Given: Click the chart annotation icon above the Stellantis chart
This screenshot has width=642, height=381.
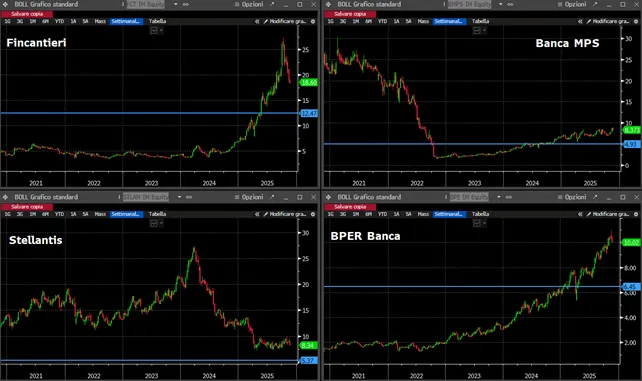Looking at the screenshot, I should click(154, 223).
